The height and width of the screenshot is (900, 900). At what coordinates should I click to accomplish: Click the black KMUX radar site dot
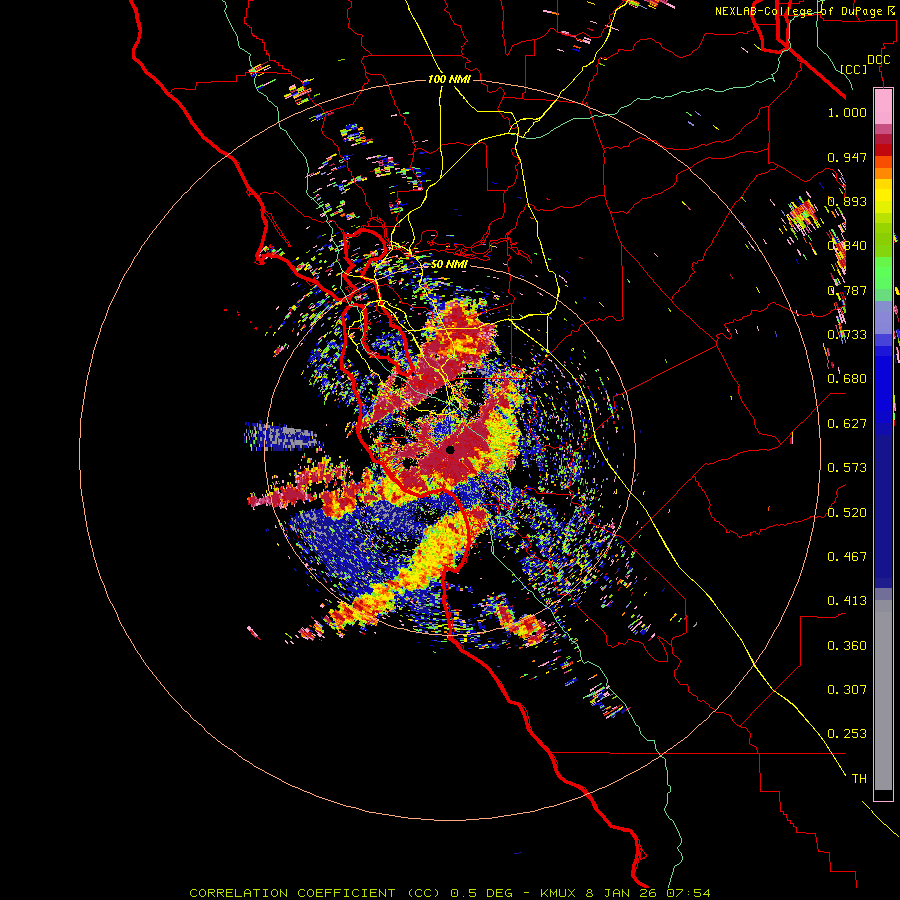click(450, 450)
